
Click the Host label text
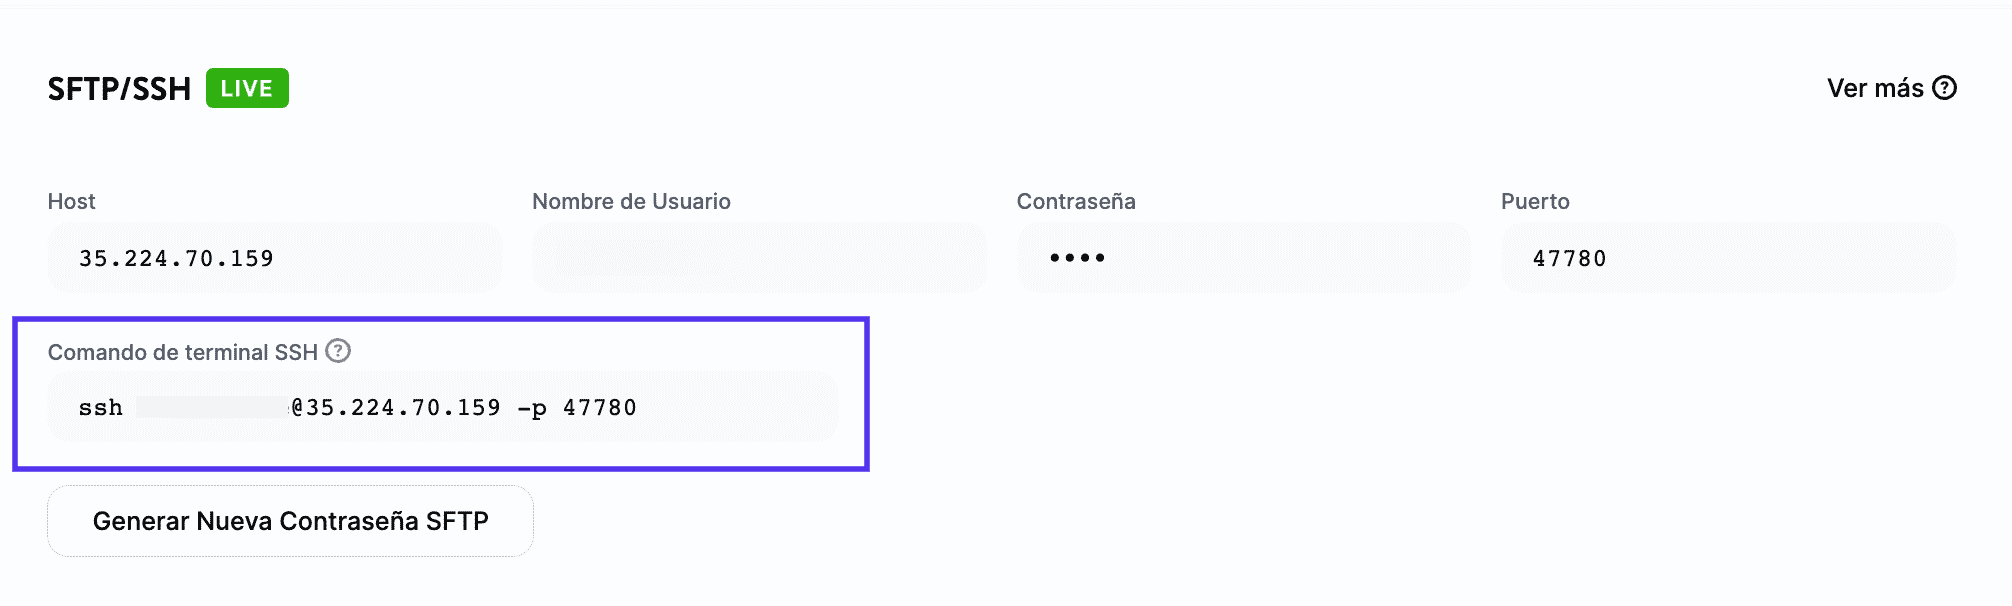click(71, 201)
